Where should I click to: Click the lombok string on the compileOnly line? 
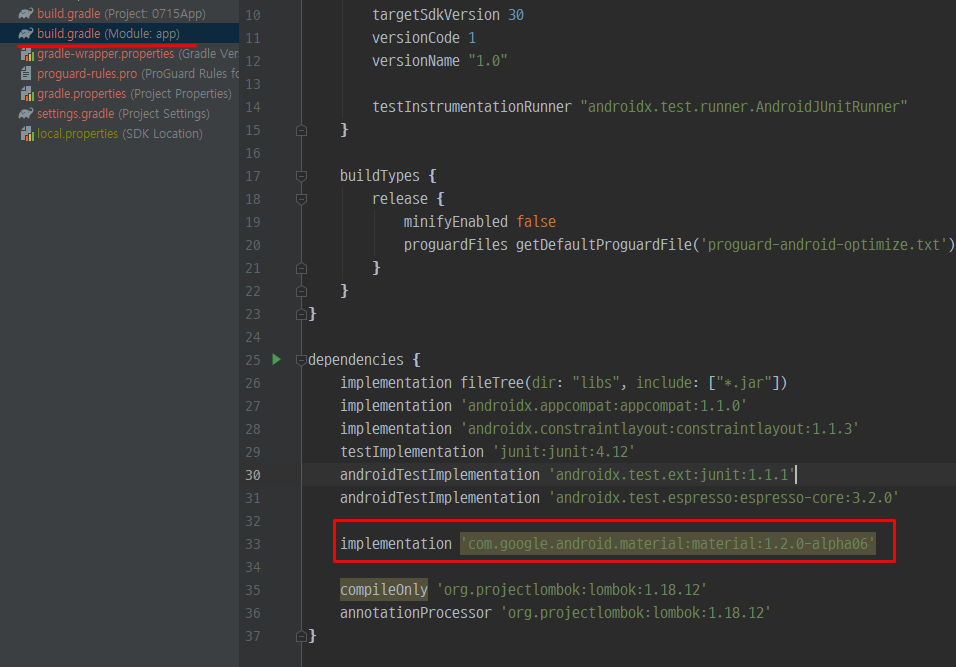pyautogui.click(x=572, y=590)
